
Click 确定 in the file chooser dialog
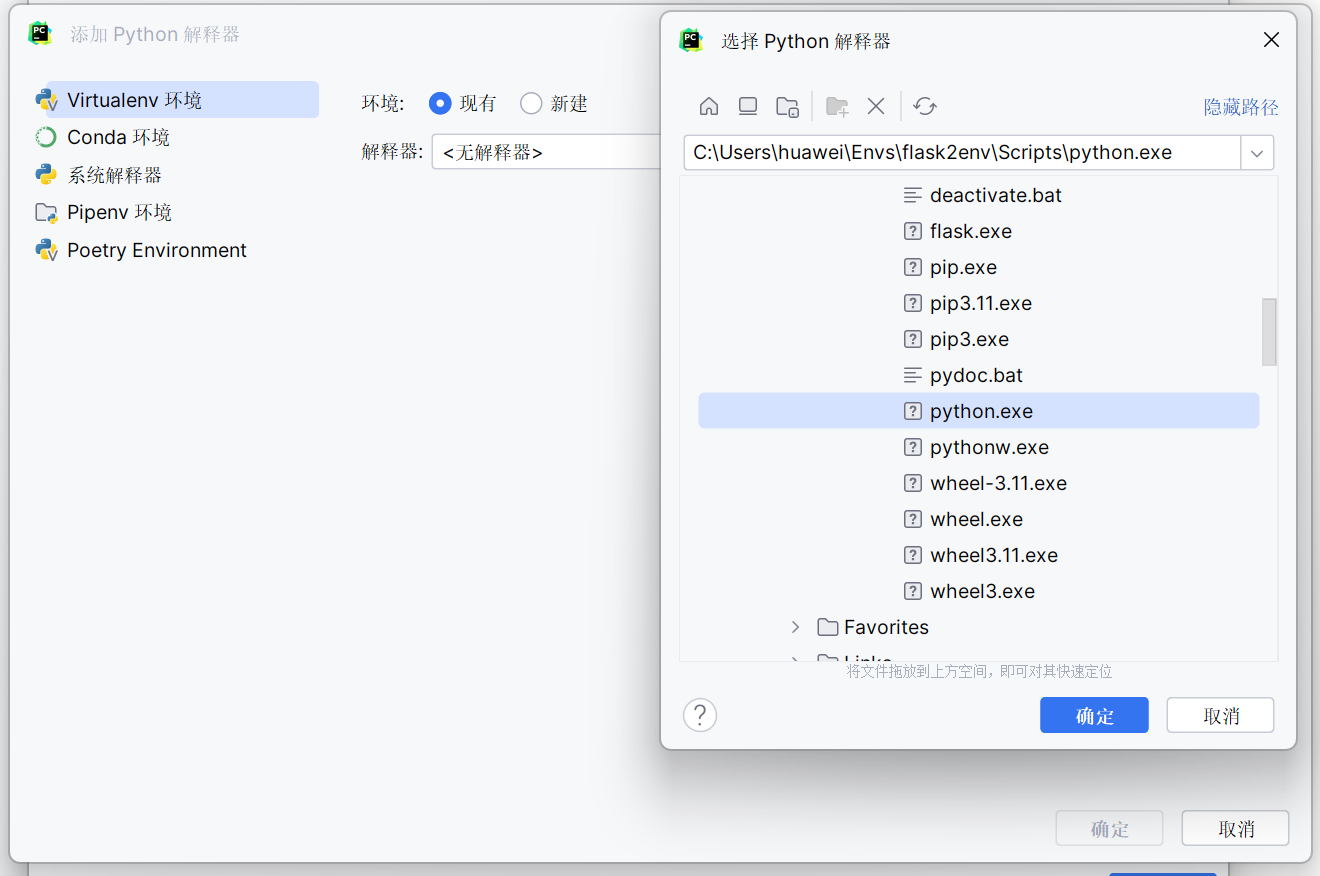(1094, 716)
